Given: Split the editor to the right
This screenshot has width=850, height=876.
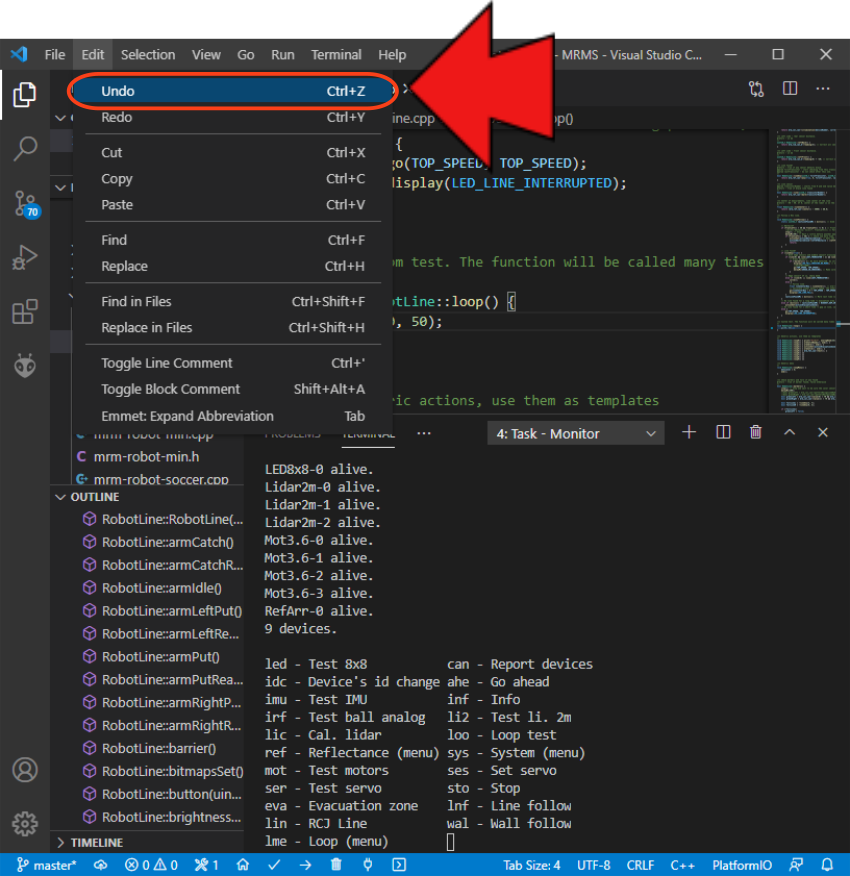Looking at the screenshot, I should pos(790,89).
